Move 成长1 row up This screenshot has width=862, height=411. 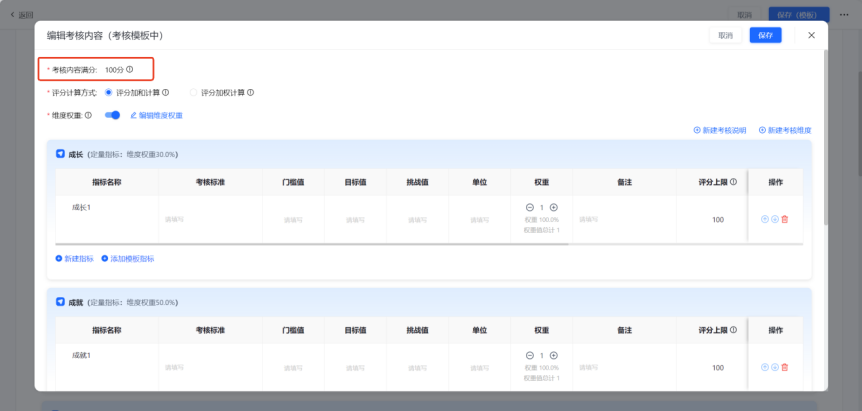pyautogui.click(x=765, y=219)
